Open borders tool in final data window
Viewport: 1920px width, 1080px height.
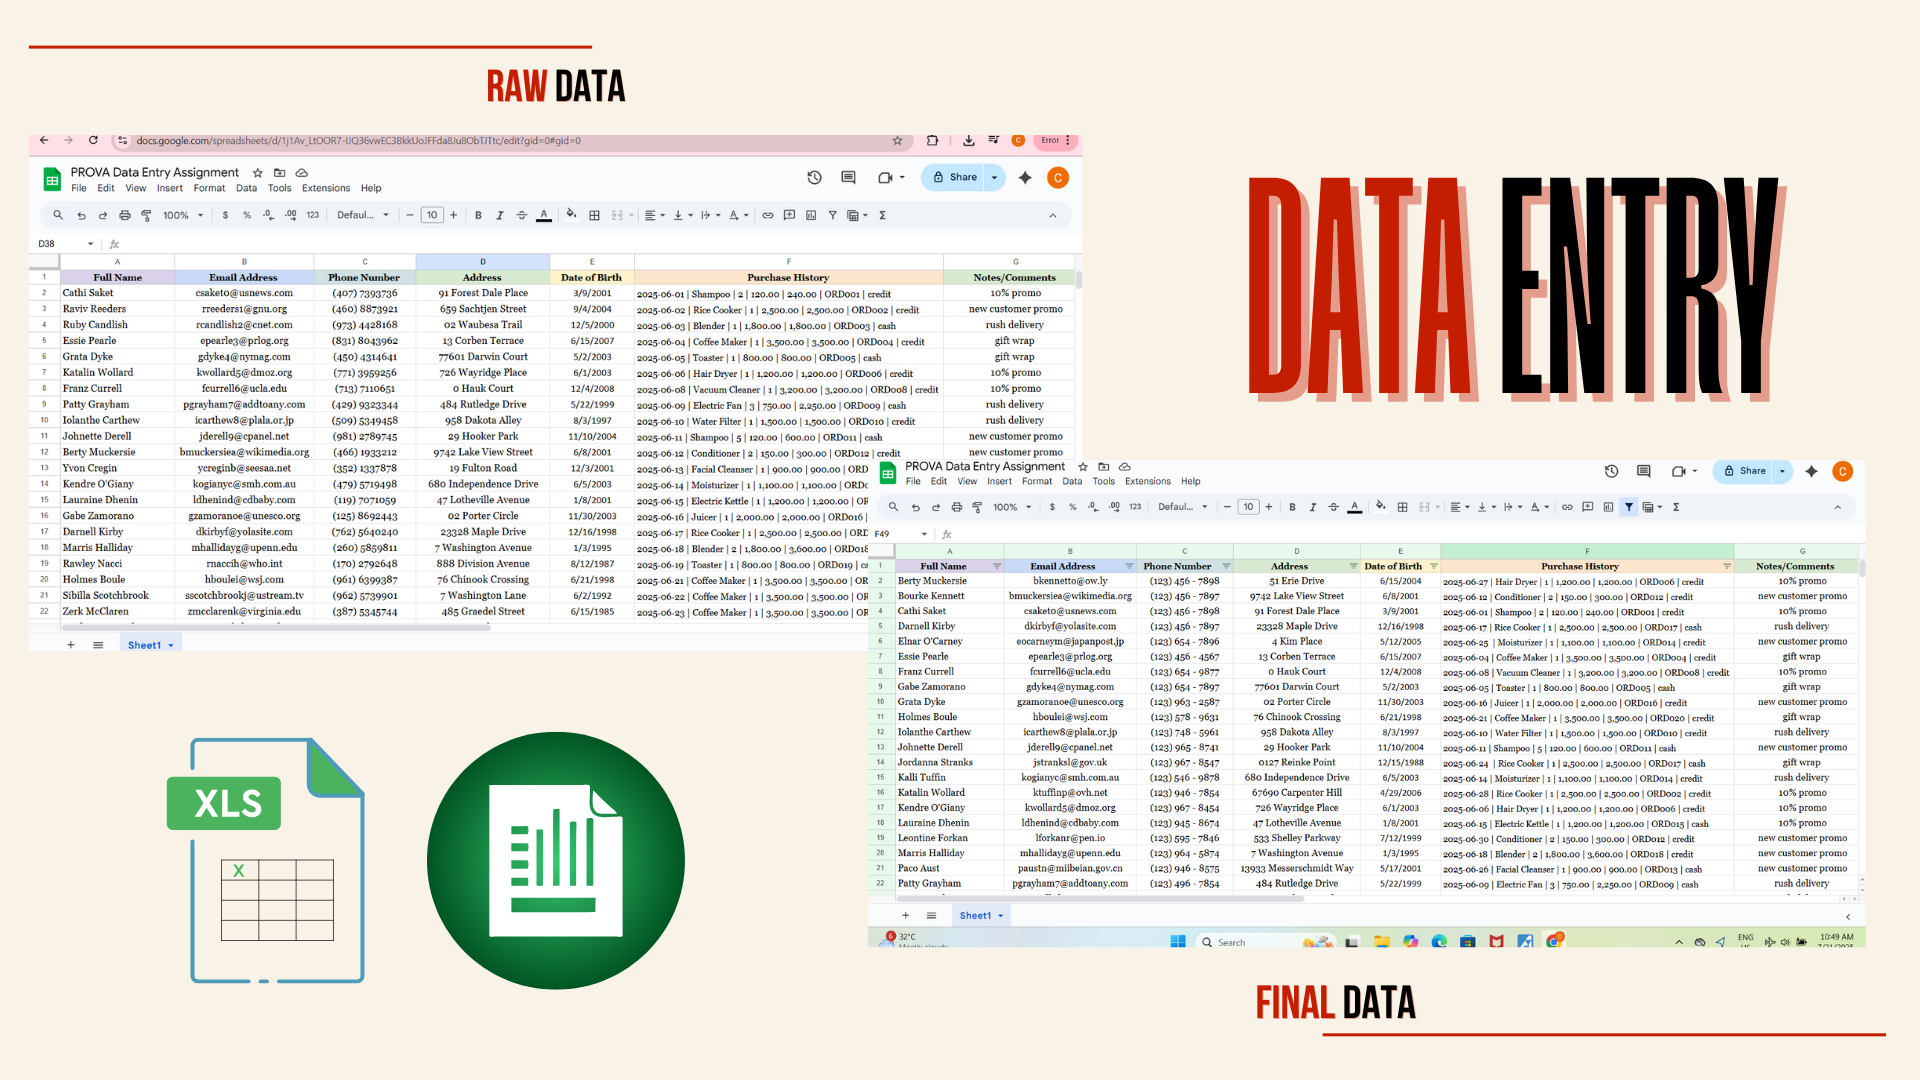click(x=1402, y=507)
